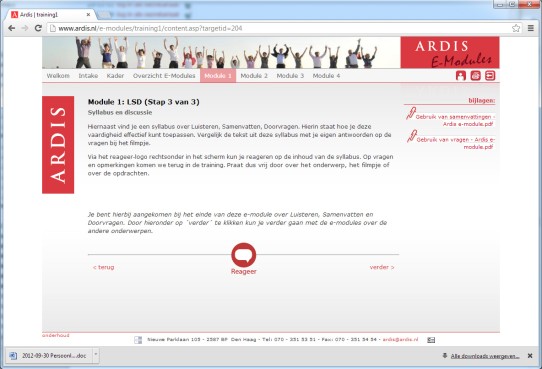Click the paperclip beside samenvattingen pdf
This screenshot has width=542, height=369.
411,113
